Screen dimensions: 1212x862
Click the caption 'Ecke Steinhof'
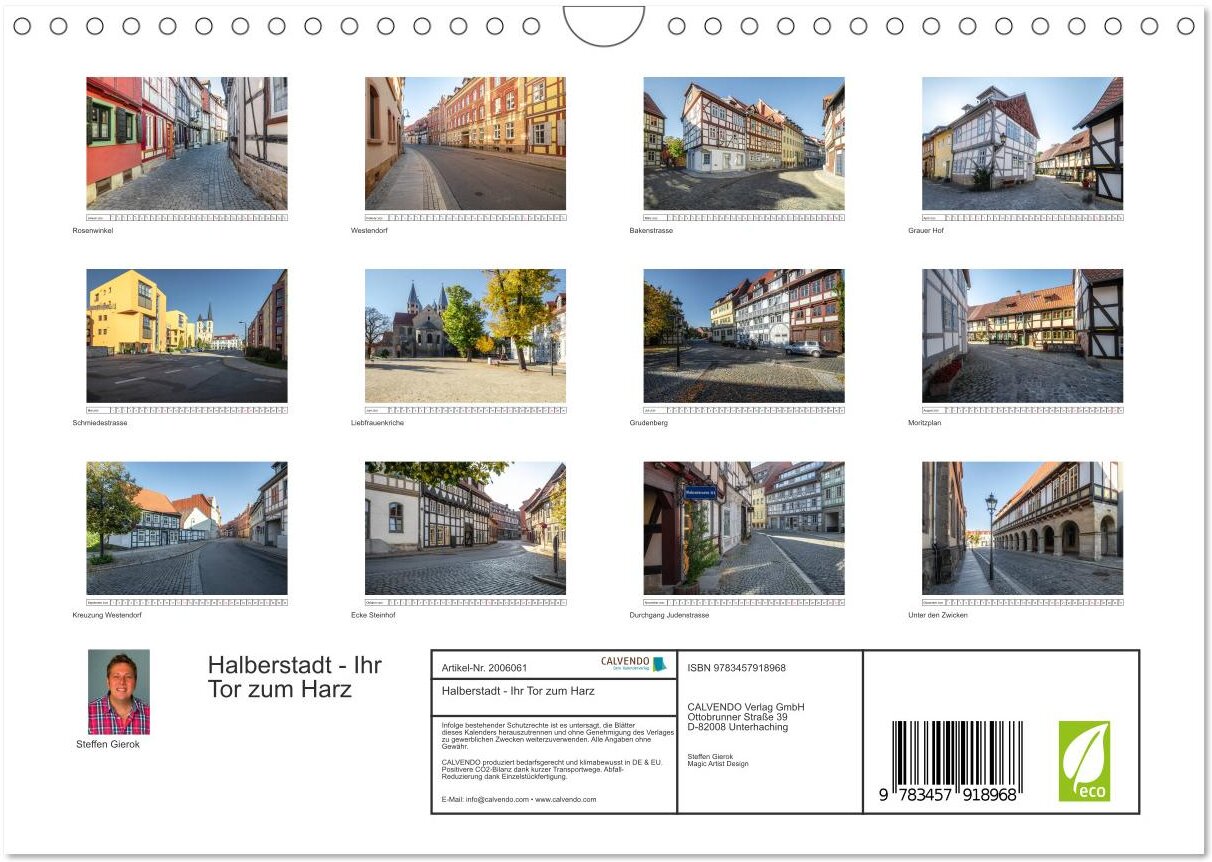pos(373,615)
